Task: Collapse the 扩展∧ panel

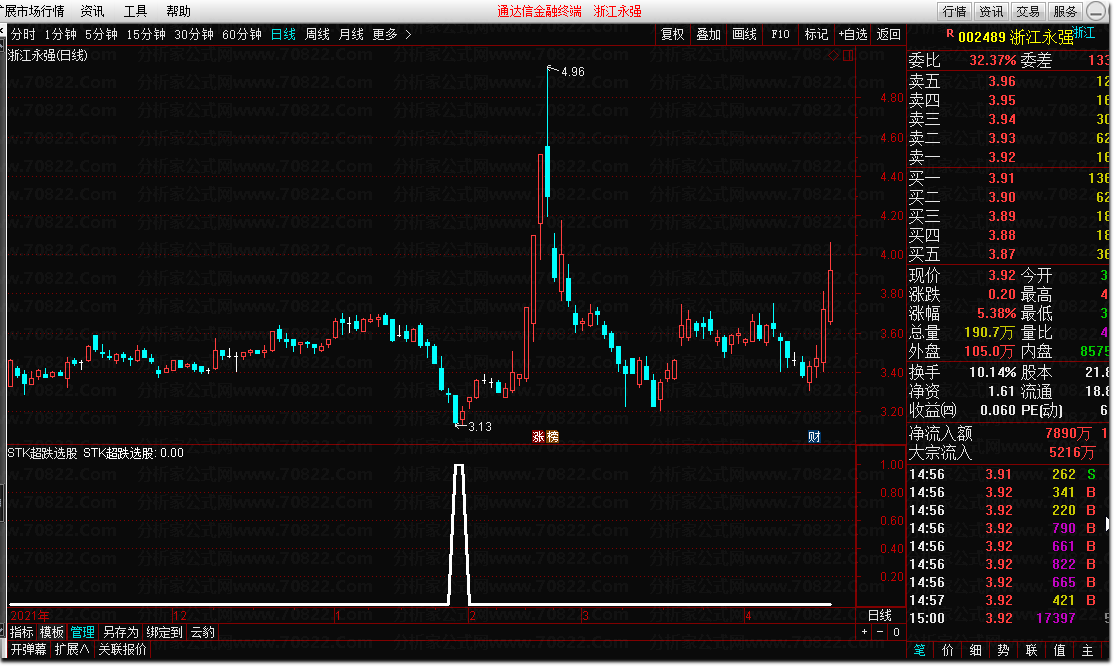Action: click(72, 649)
